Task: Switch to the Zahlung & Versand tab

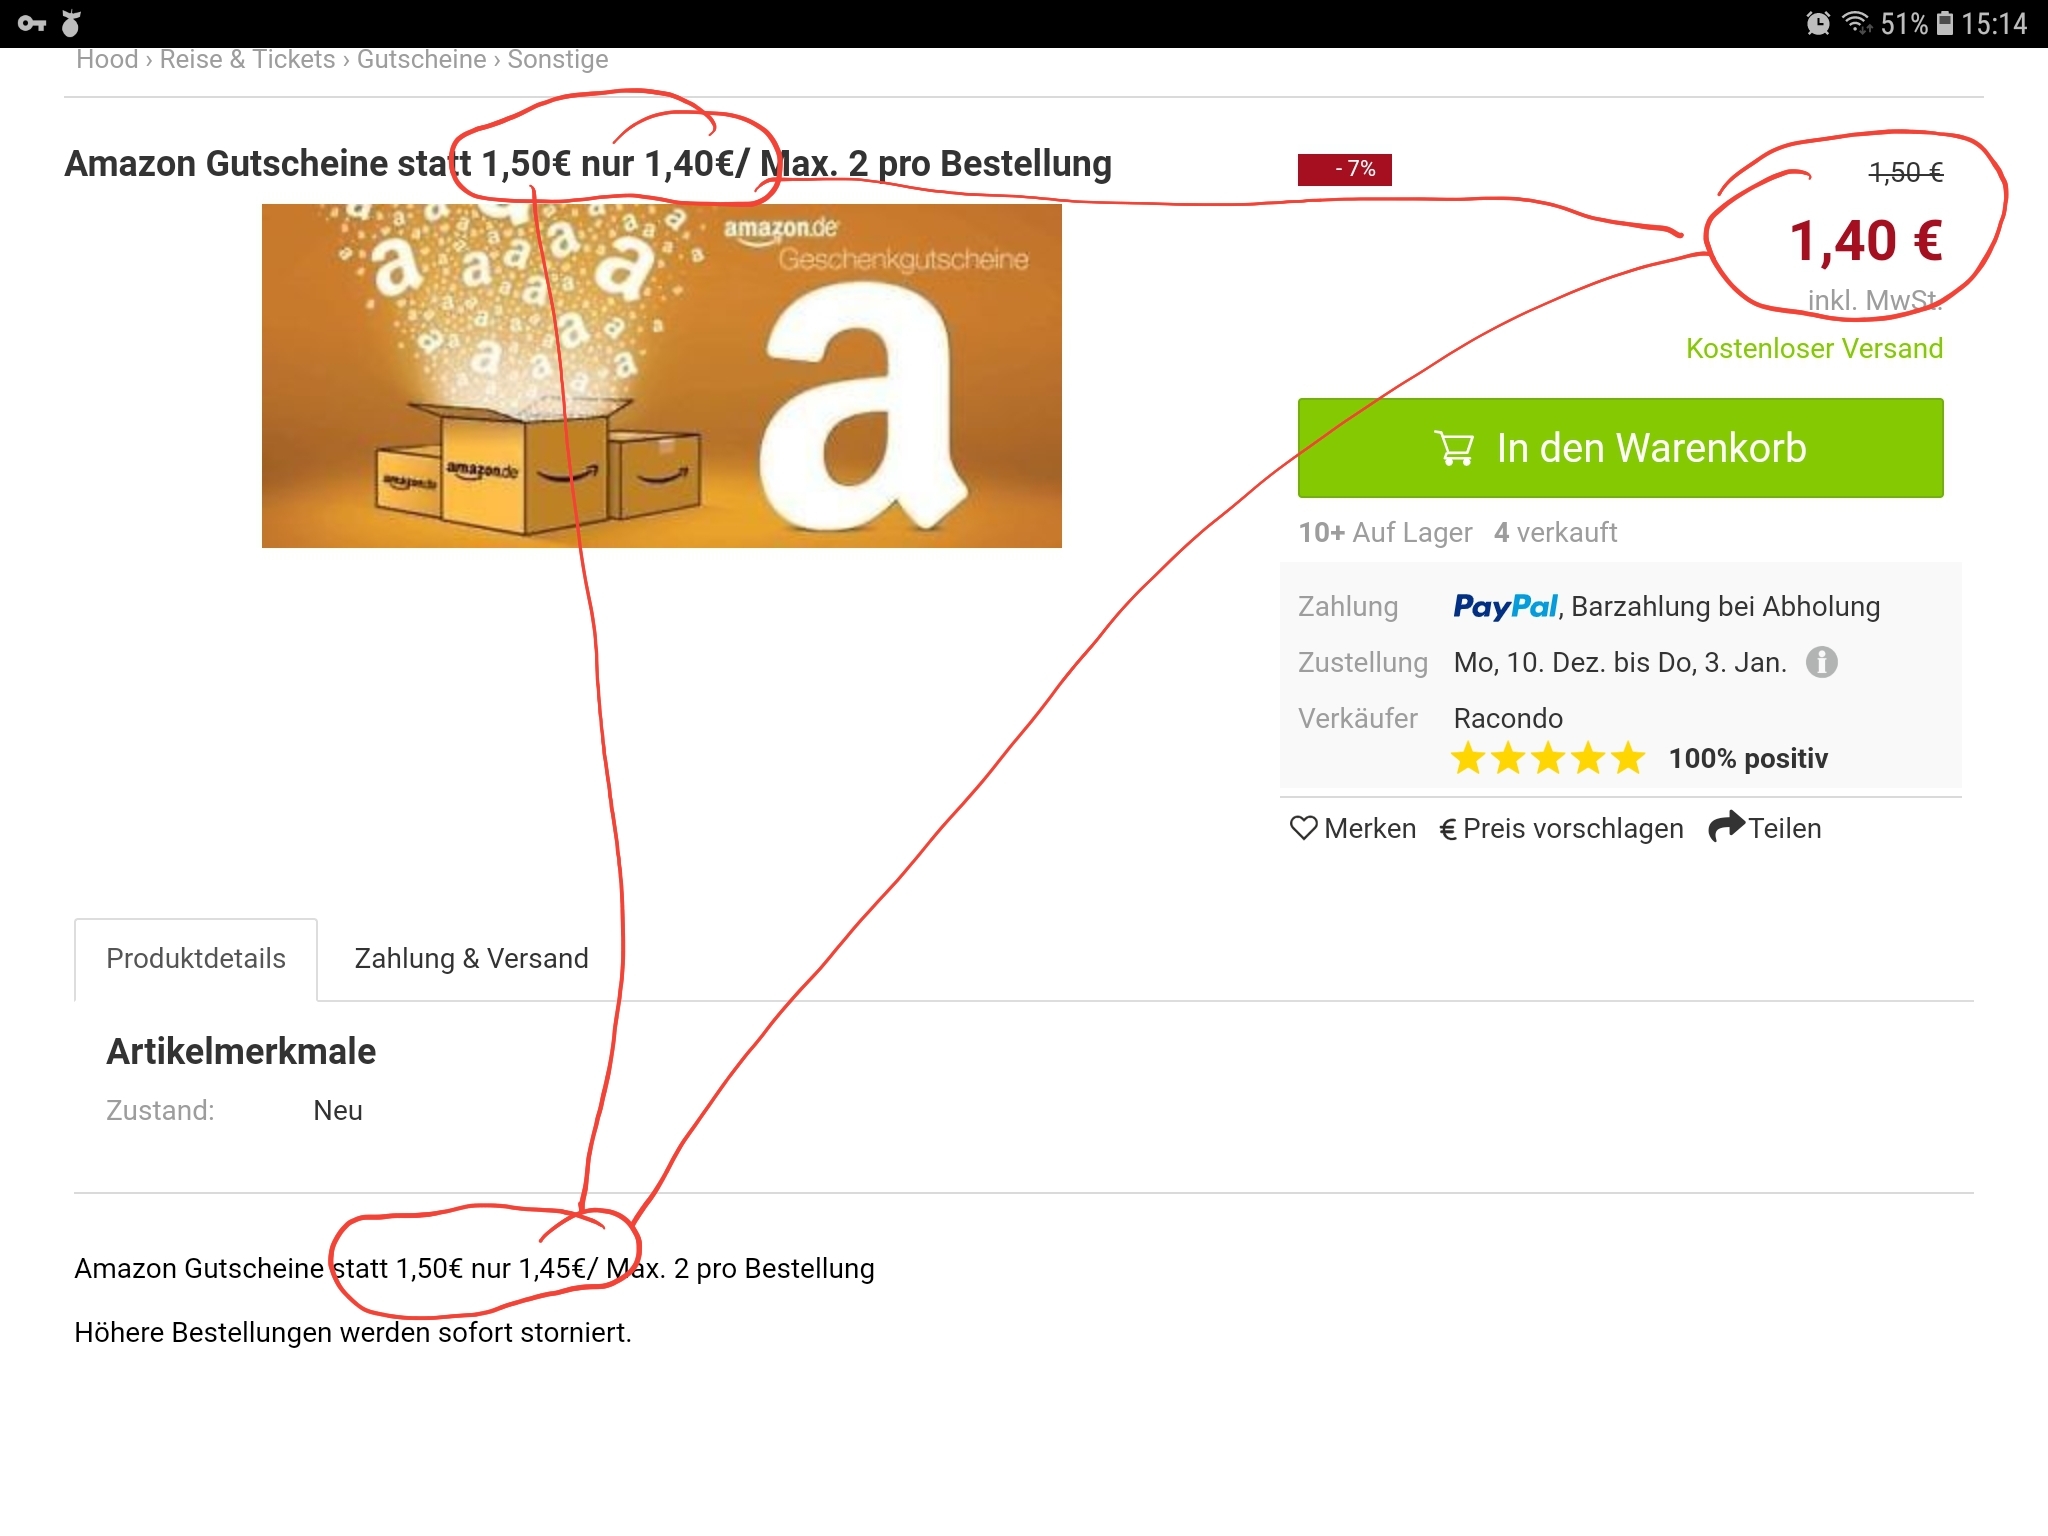Action: click(x=471, y=958)
